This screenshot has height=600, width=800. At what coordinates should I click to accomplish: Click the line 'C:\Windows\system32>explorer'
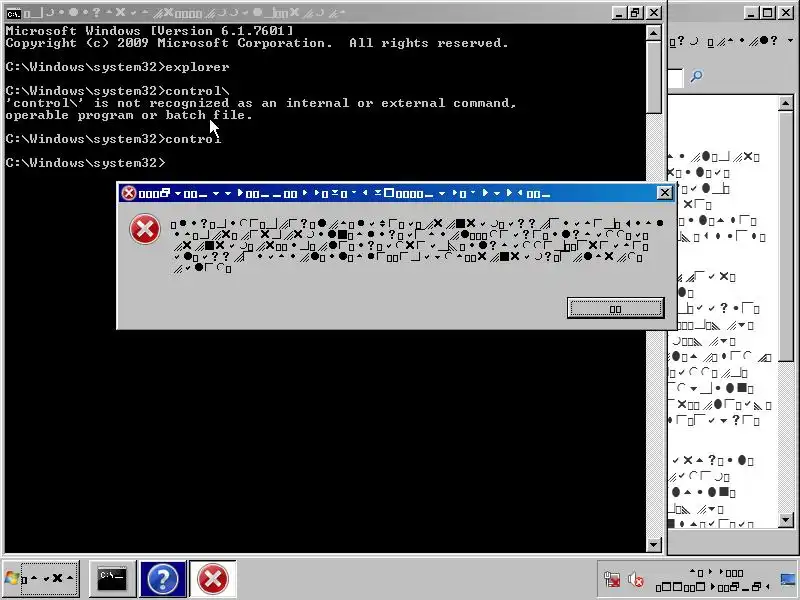point(117,67)
